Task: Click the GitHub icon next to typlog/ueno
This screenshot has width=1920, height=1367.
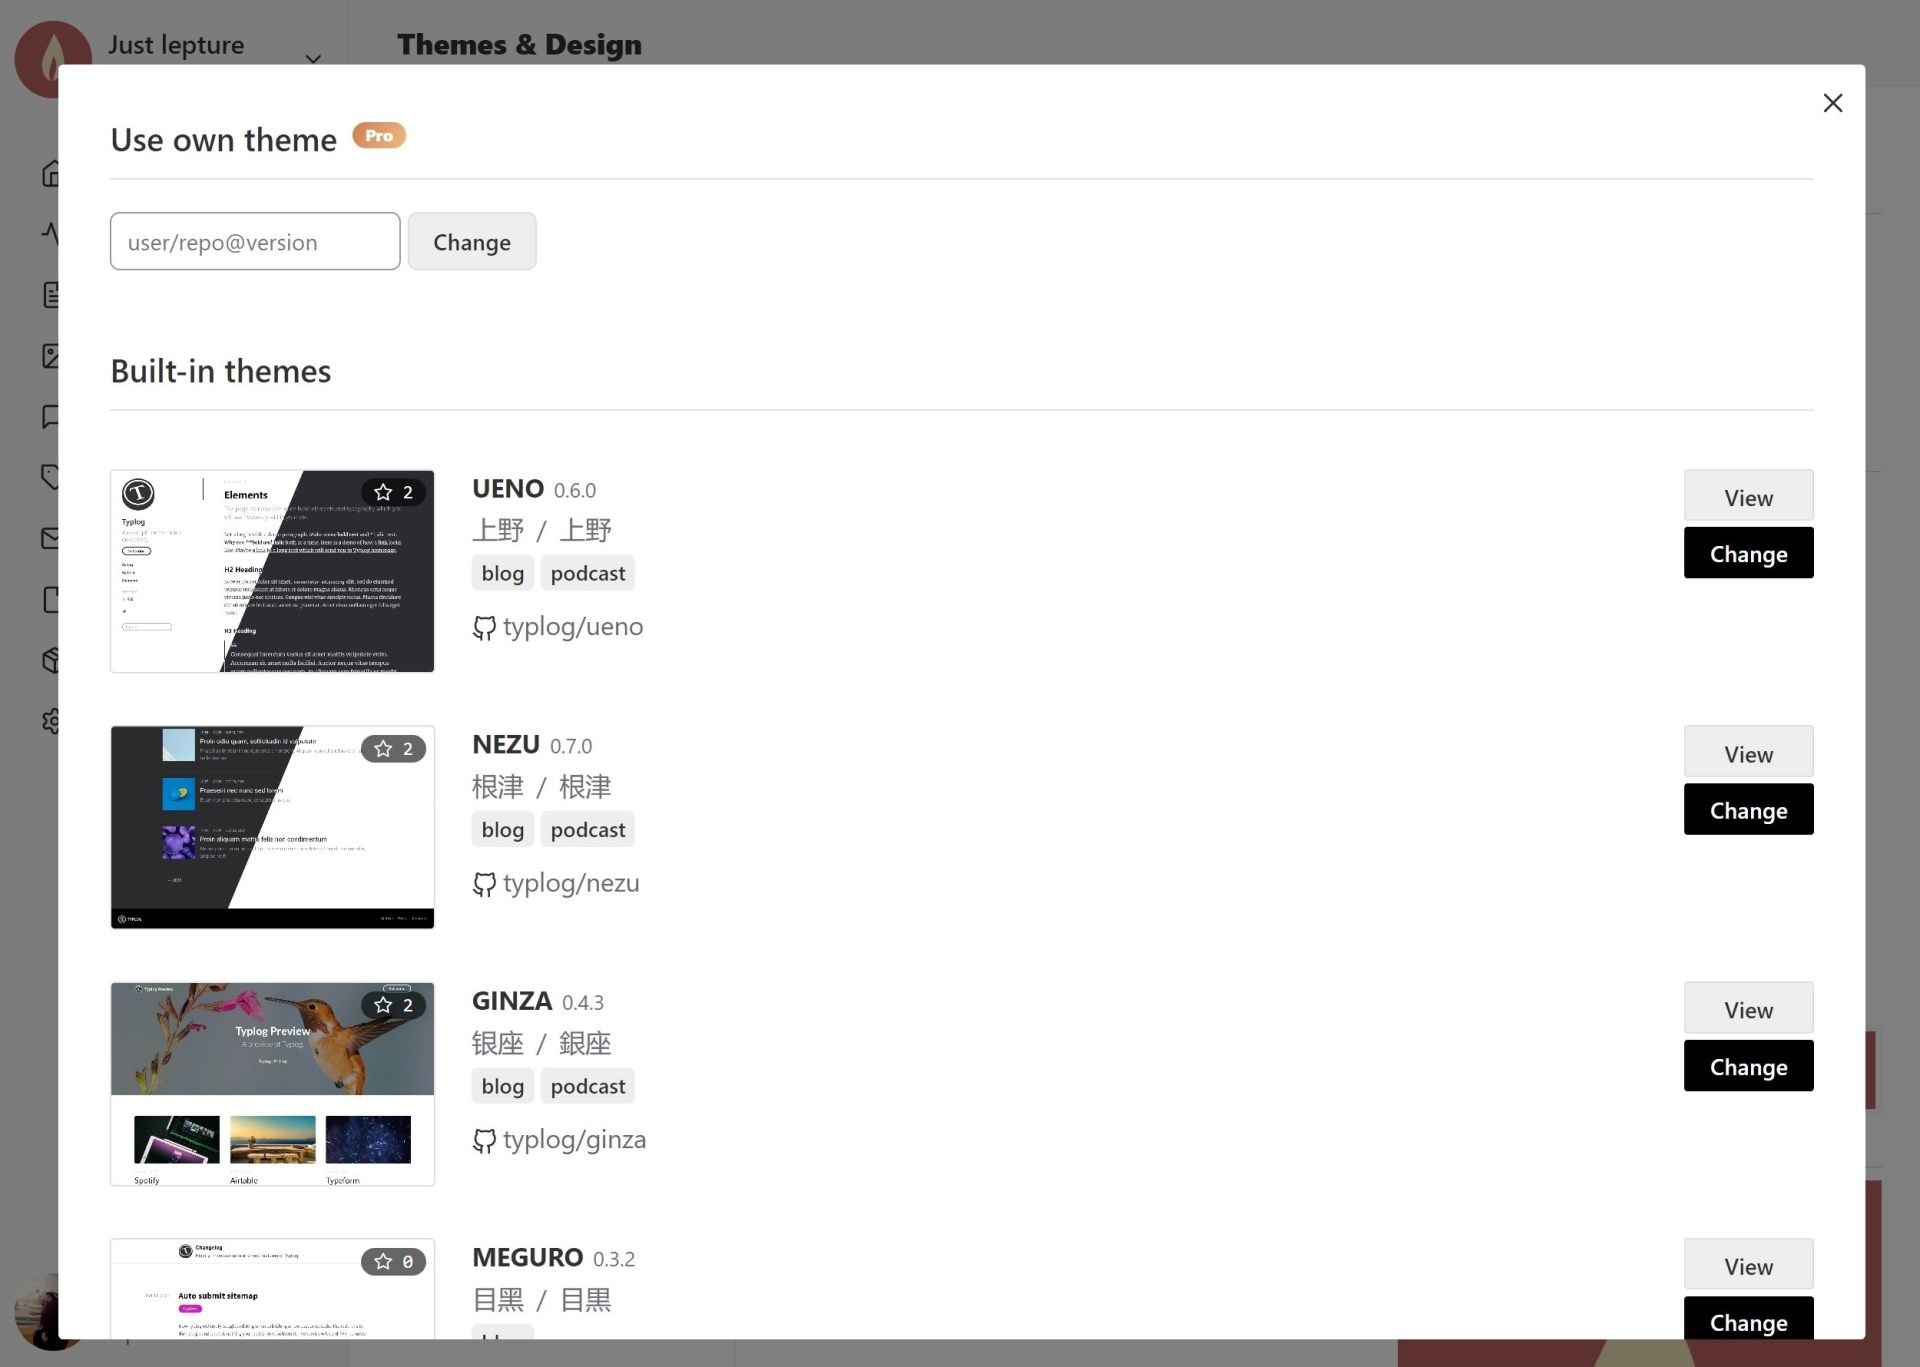Action: [x=484, y=627]
